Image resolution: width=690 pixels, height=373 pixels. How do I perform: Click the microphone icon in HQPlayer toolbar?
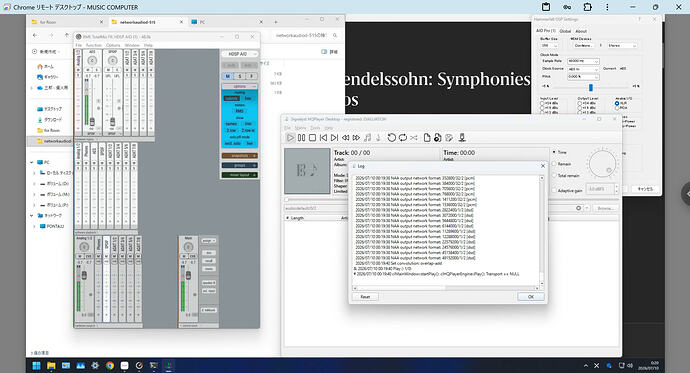pos(462,138)
